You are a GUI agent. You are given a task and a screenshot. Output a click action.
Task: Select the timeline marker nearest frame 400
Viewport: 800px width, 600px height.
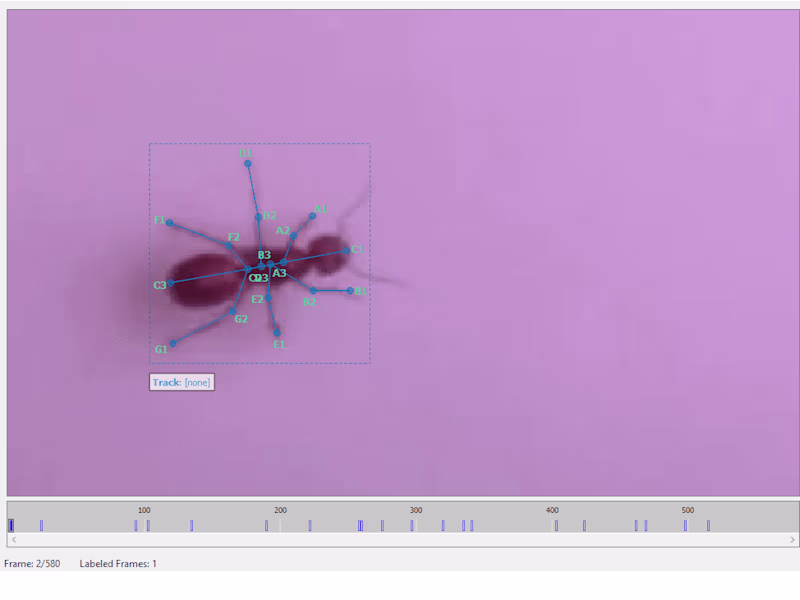point(556,526)
